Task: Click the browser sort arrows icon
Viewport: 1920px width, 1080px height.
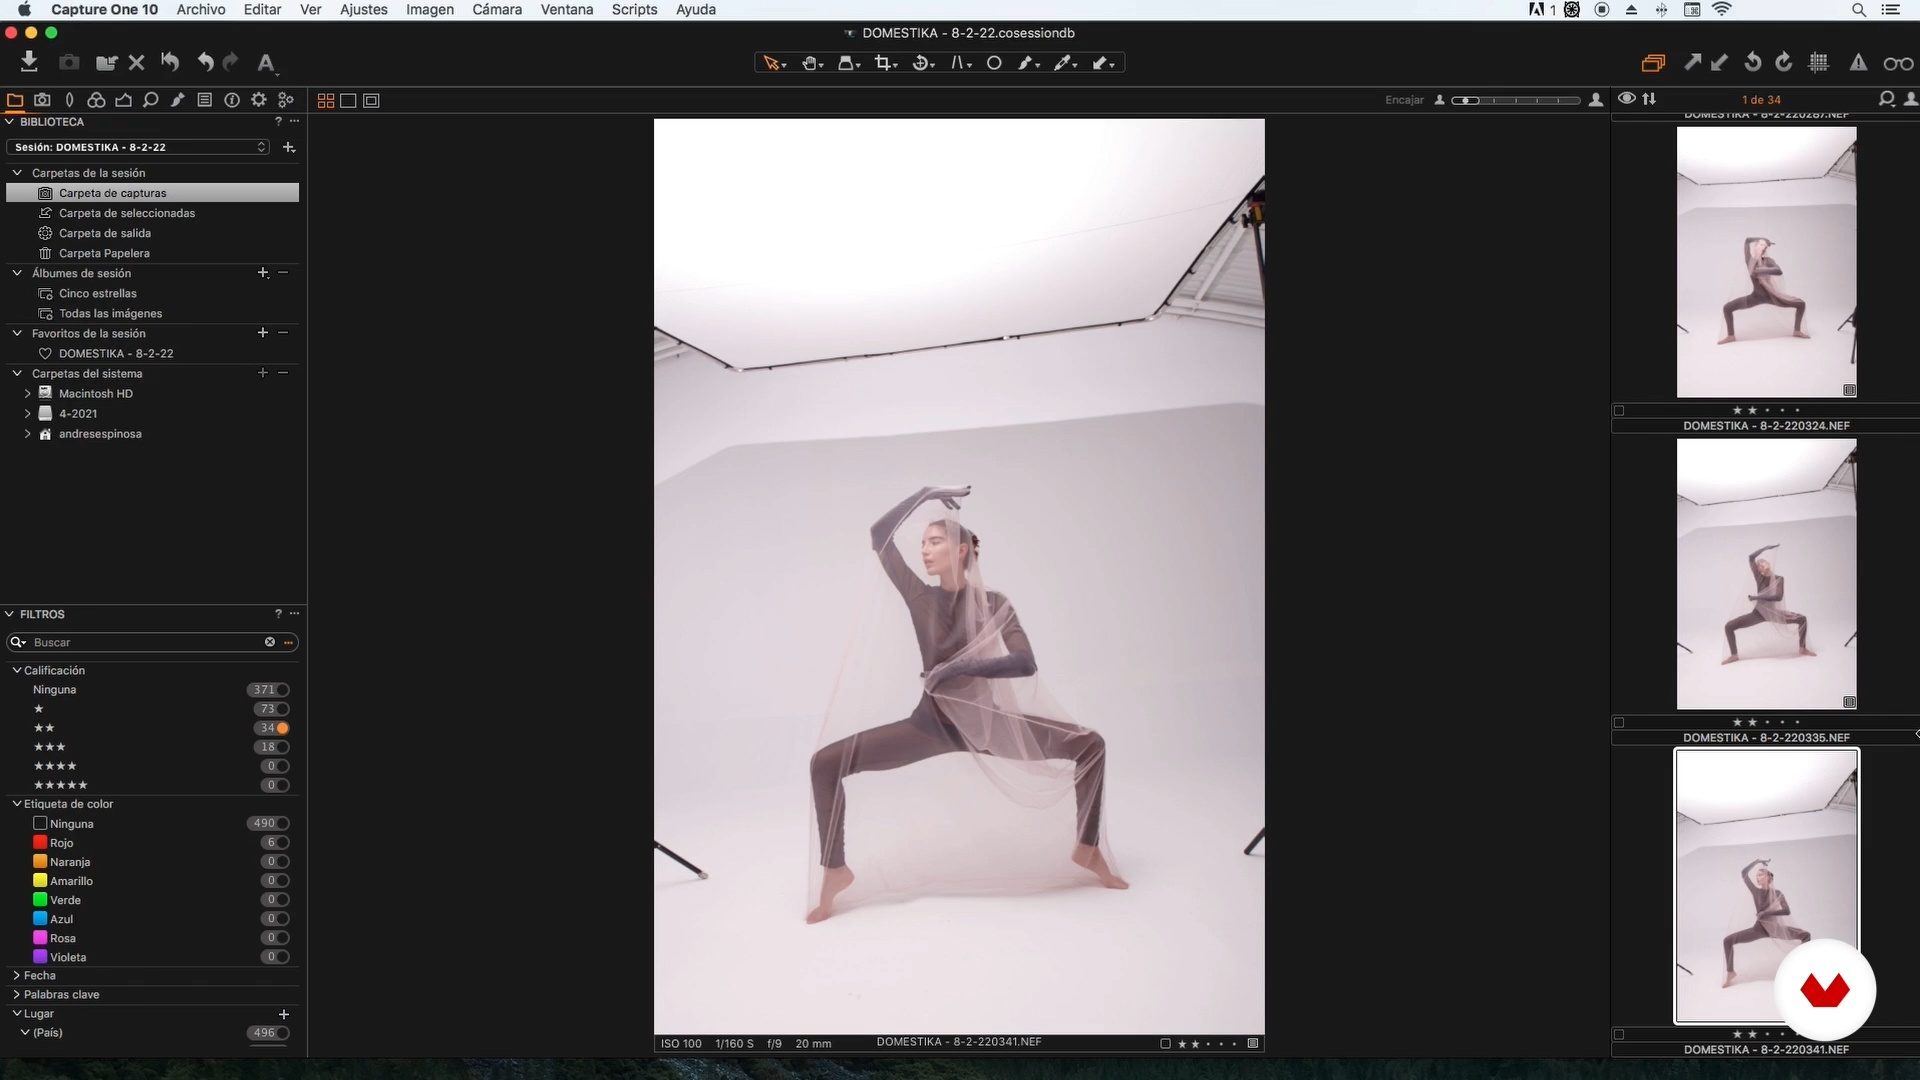Action: click(x=1649, y=98)
